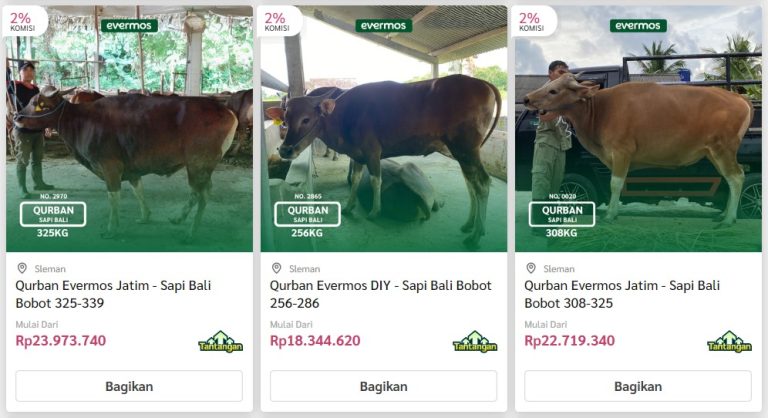Open the 308KG cow product photo

point(638,130)
